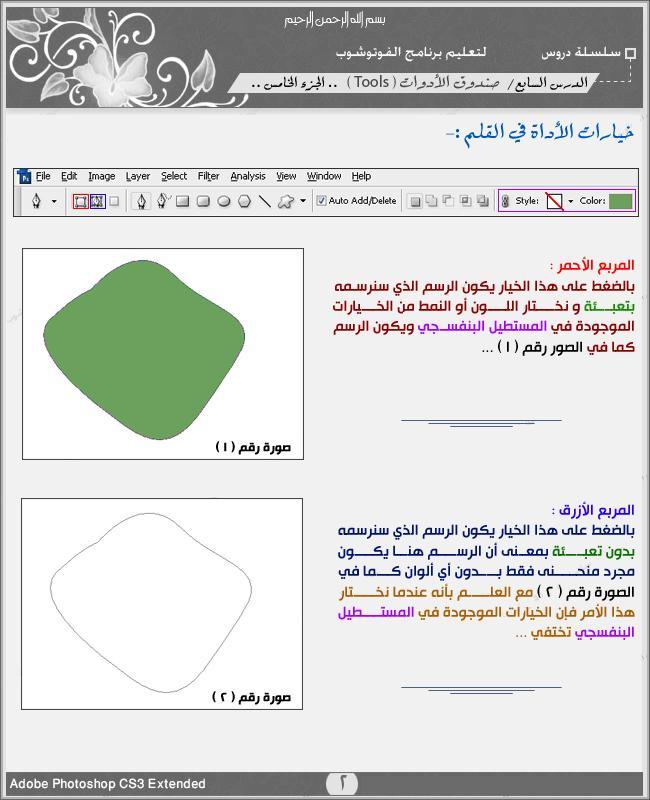The image size is (650, 800).
Task: Select the Polygon shape tool
Action: [x=244, y=201]
